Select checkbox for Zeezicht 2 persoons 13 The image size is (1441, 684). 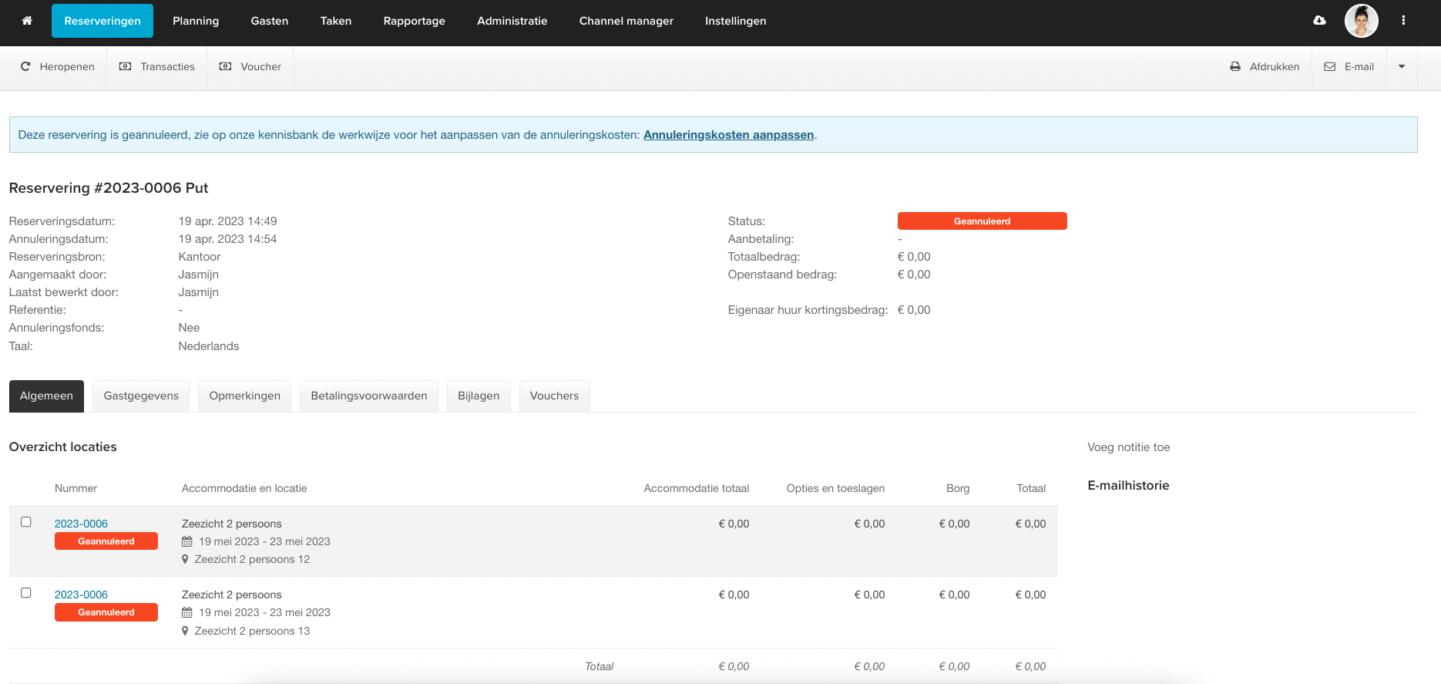pos(26,593)
